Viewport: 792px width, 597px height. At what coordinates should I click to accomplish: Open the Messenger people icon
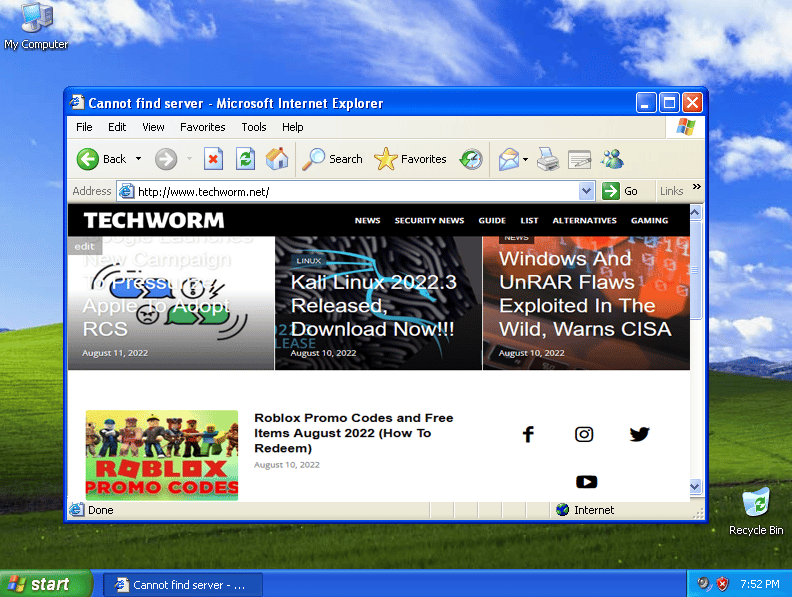coord(612,159)
